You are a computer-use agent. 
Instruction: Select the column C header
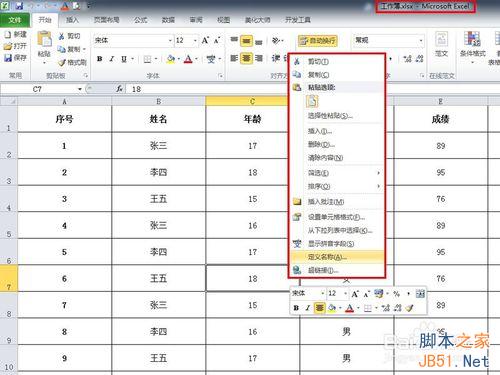coord(252,101)
